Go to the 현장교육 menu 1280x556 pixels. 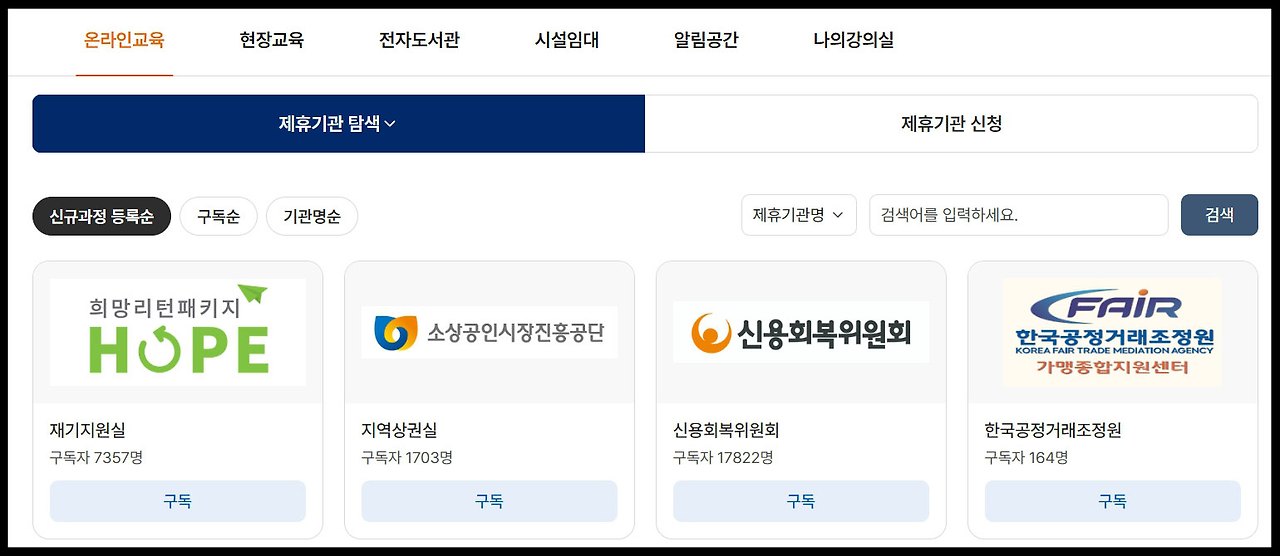[271, 41]
